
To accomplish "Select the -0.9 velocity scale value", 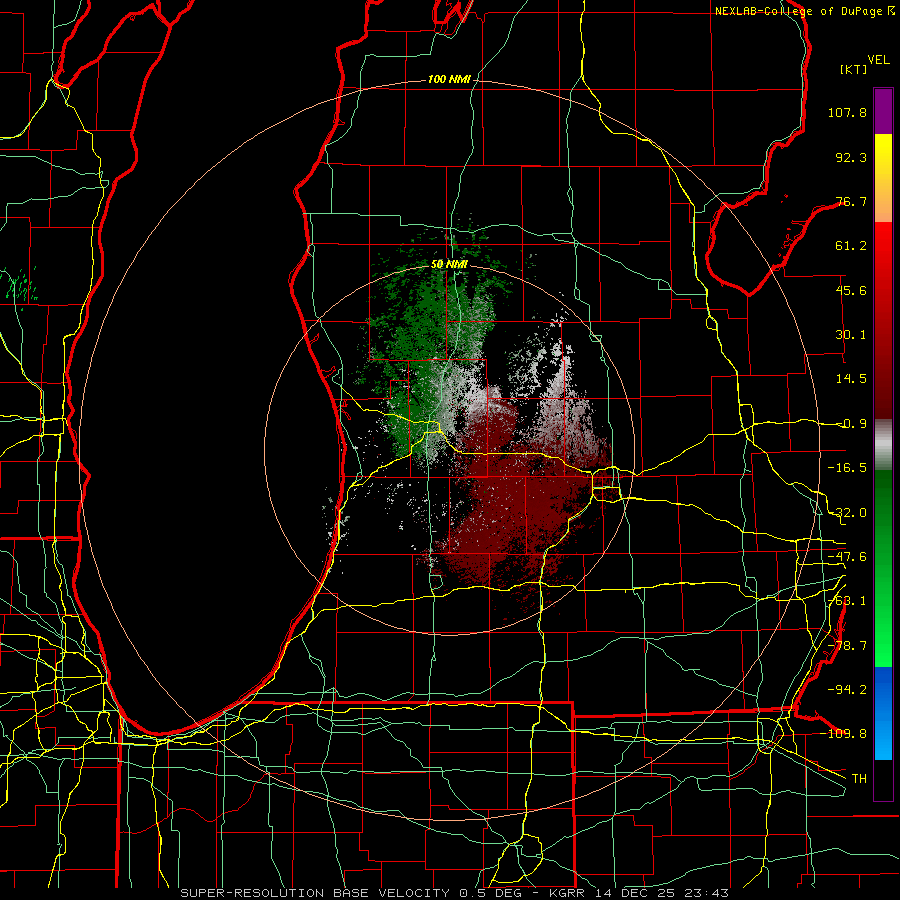I will (851, 424).
